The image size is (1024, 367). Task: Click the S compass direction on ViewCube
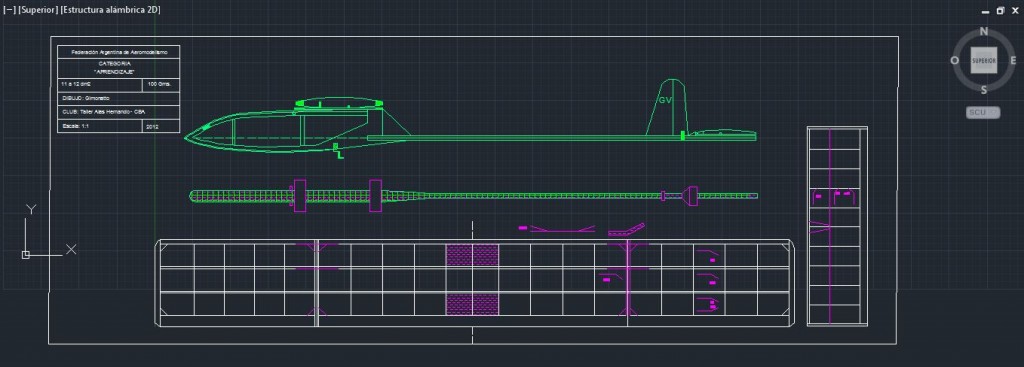pyautogui.click(x=984, y=91)
